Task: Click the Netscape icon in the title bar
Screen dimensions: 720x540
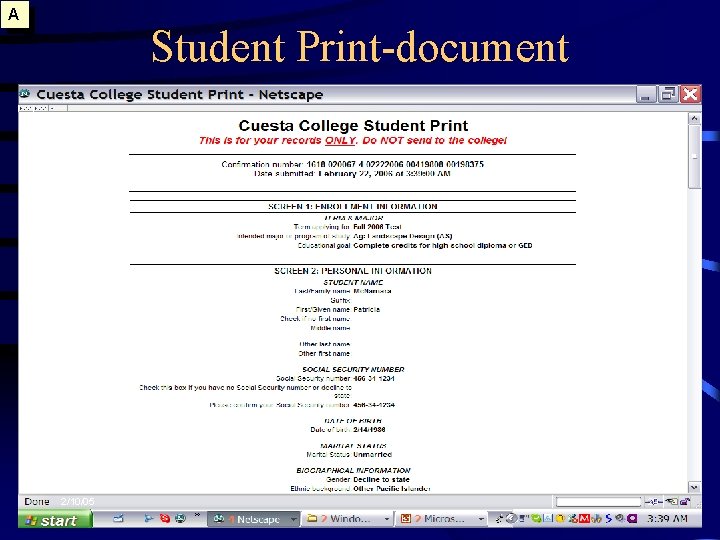Action: tap(24, 94)
